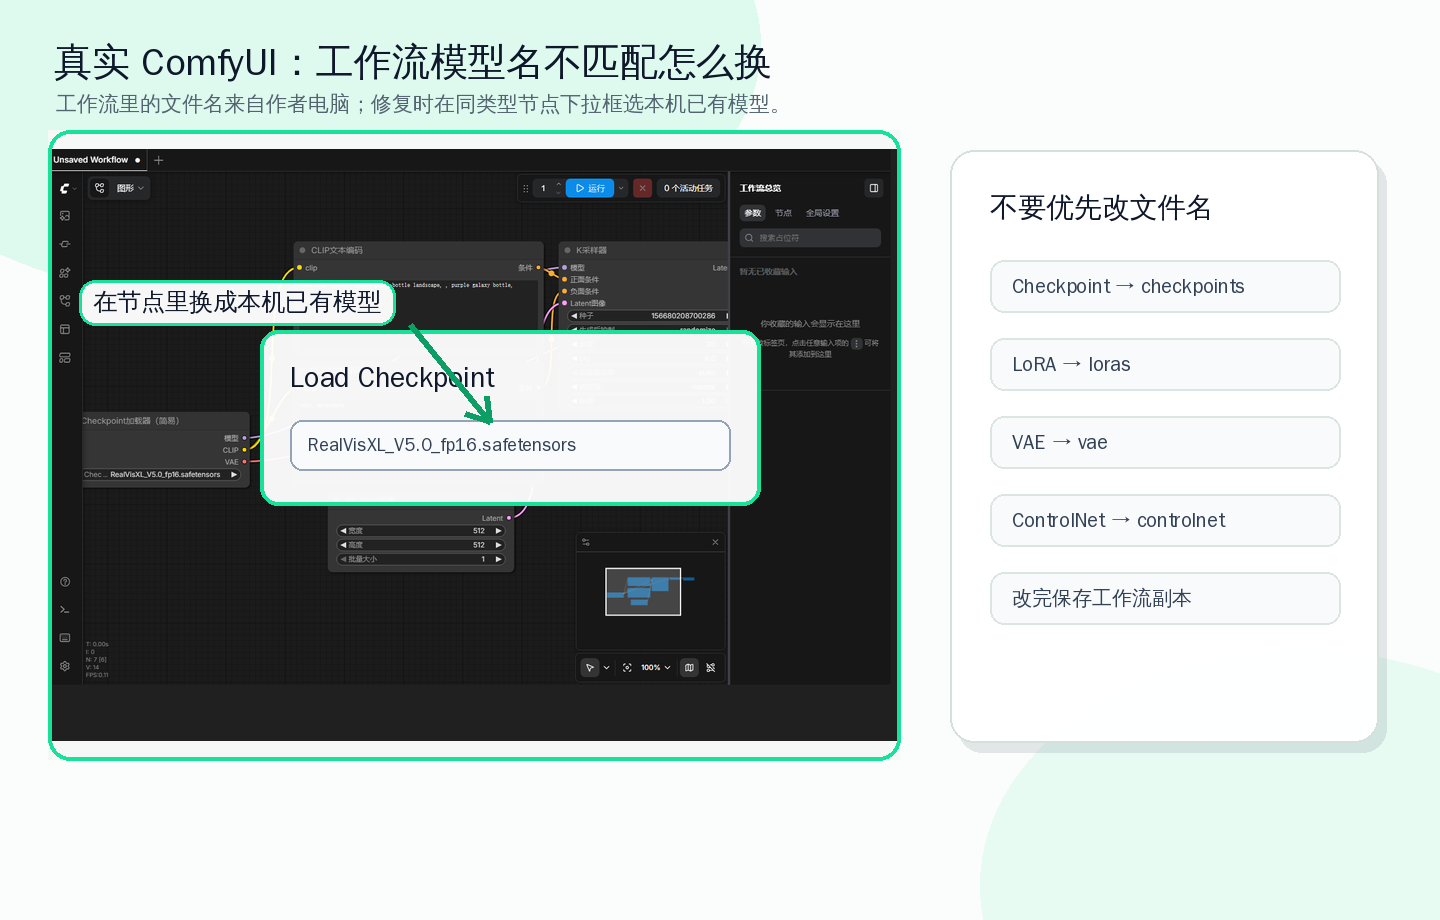
Task: Increase 宽度 with right arrow
Action: 498,531
